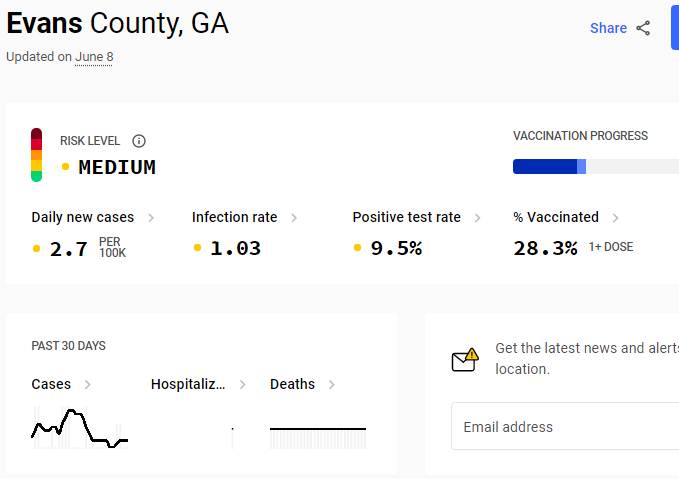Open the Deaths sparkline chart
Screen dimensions: 679x479
pos(318,437)
